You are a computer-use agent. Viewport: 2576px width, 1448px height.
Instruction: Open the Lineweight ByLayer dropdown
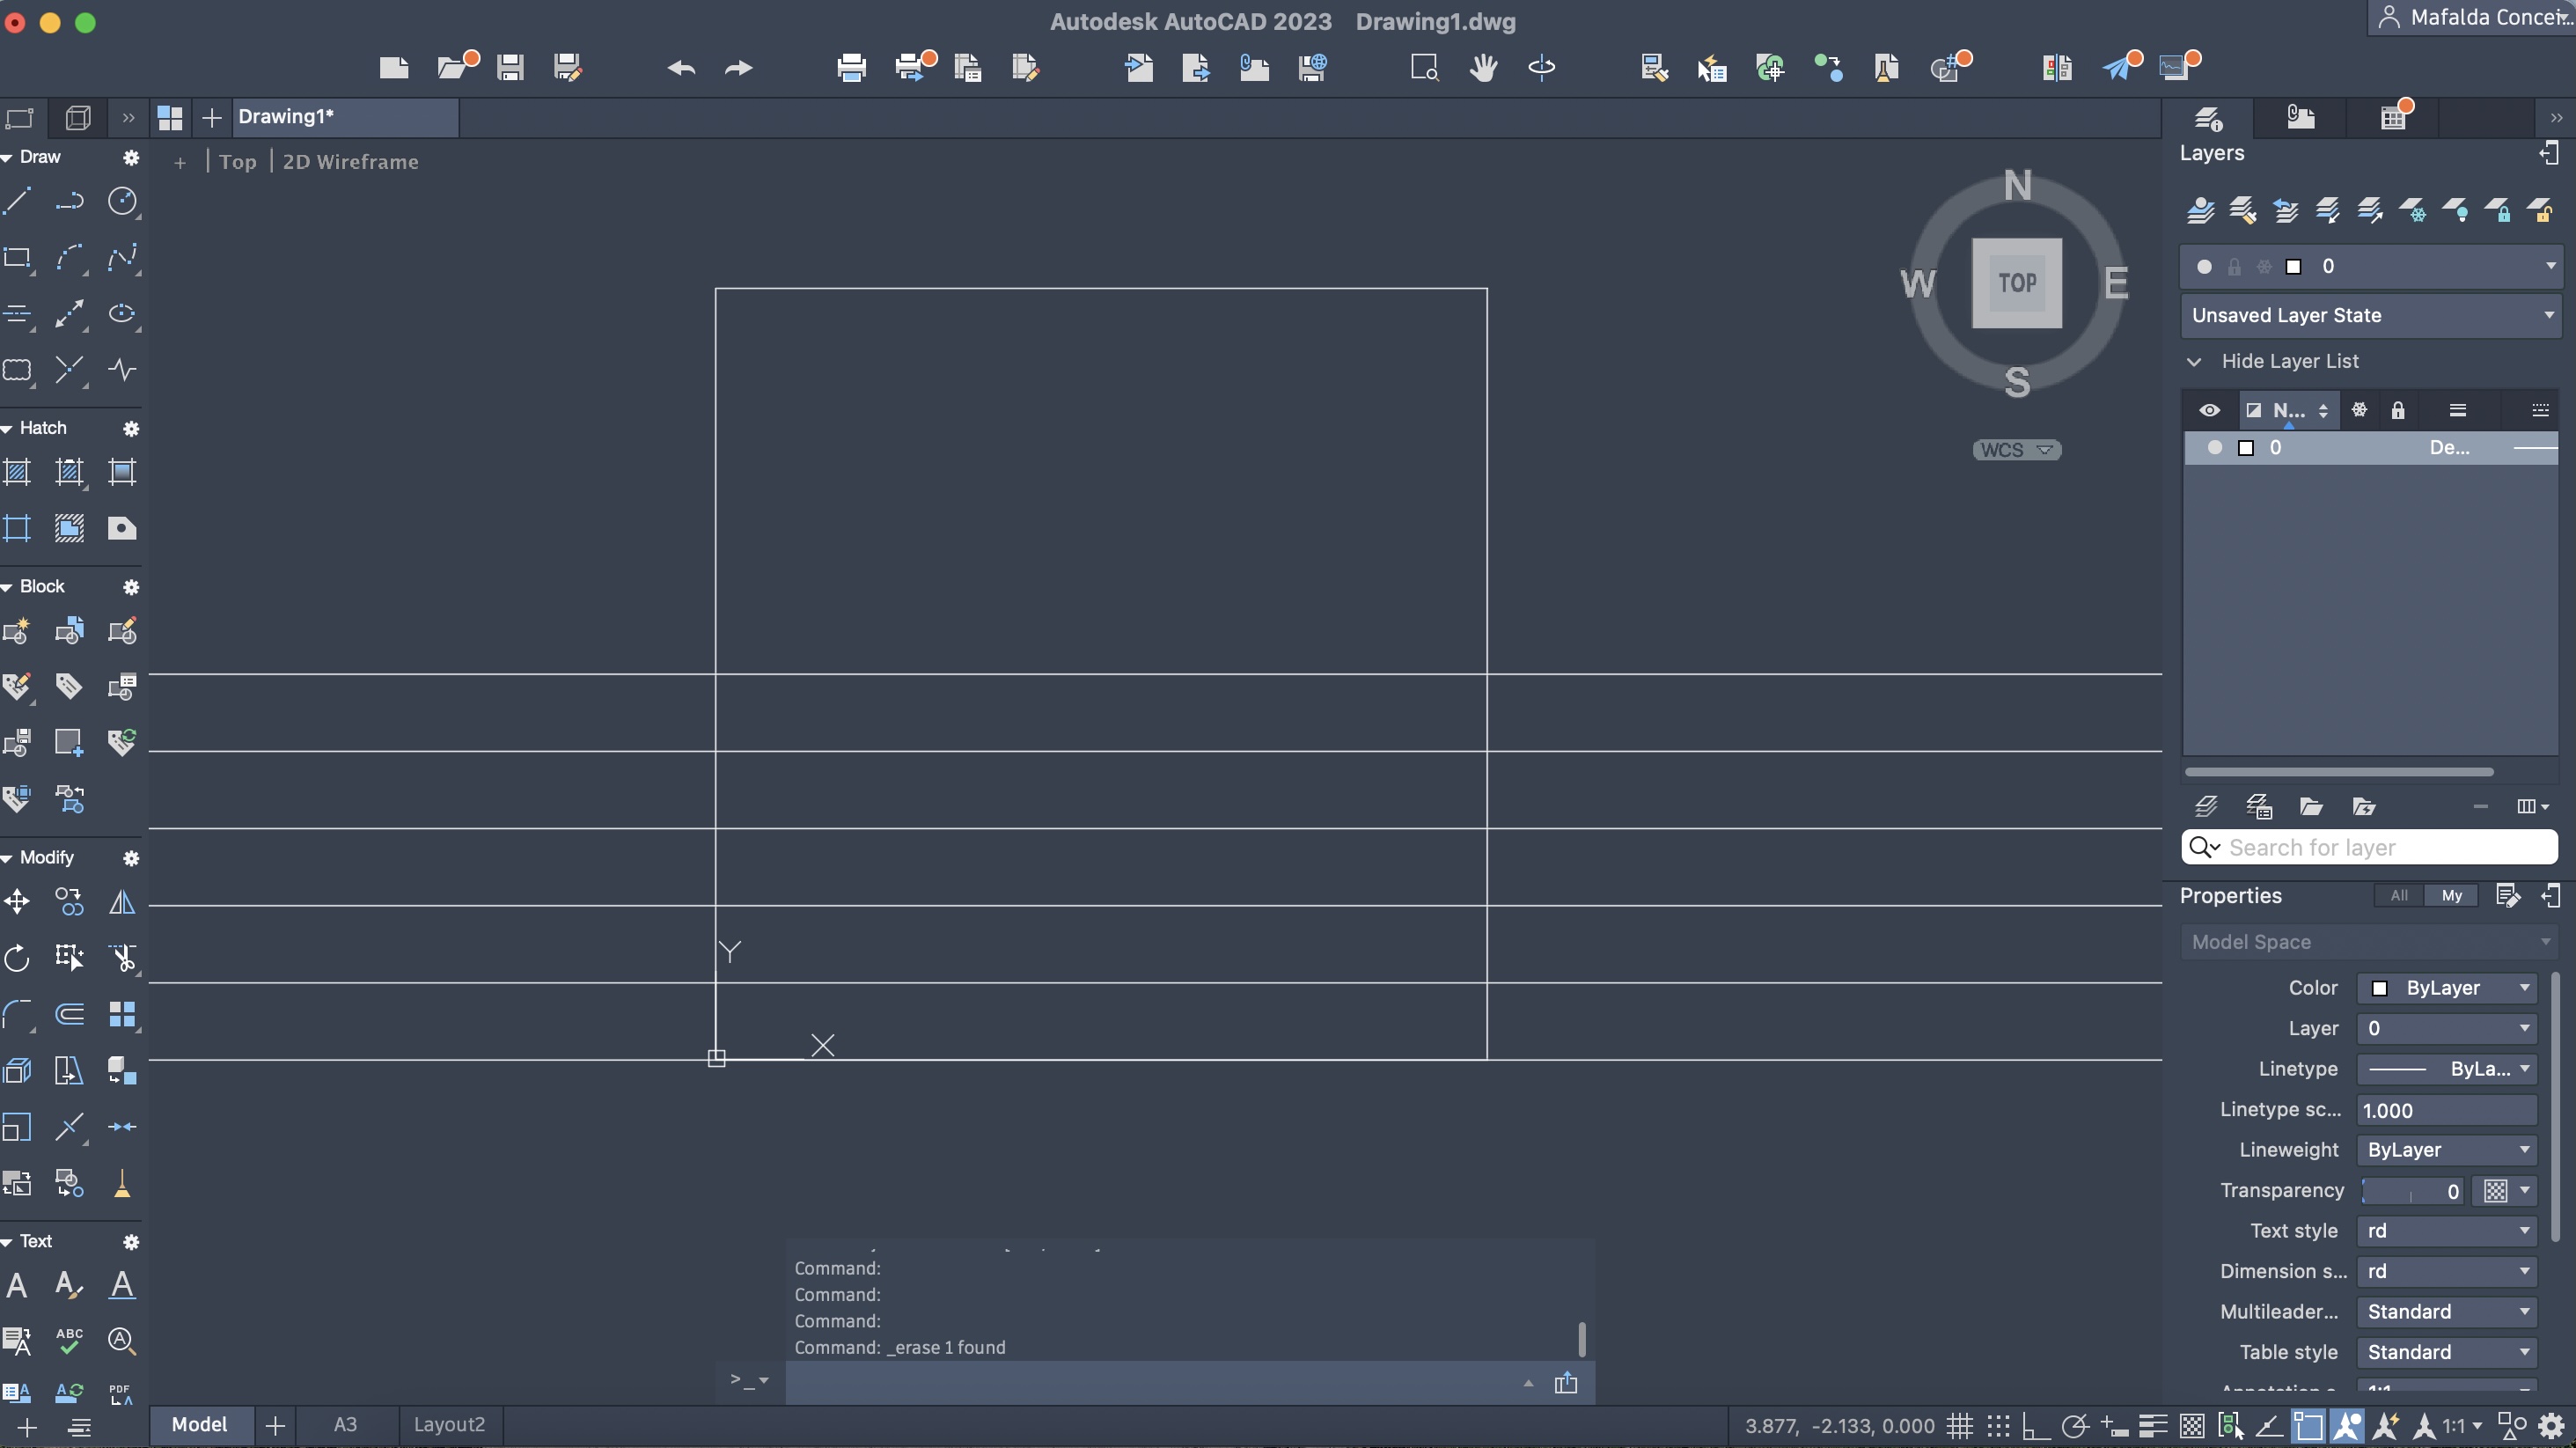click(x=2445, y=1150)
